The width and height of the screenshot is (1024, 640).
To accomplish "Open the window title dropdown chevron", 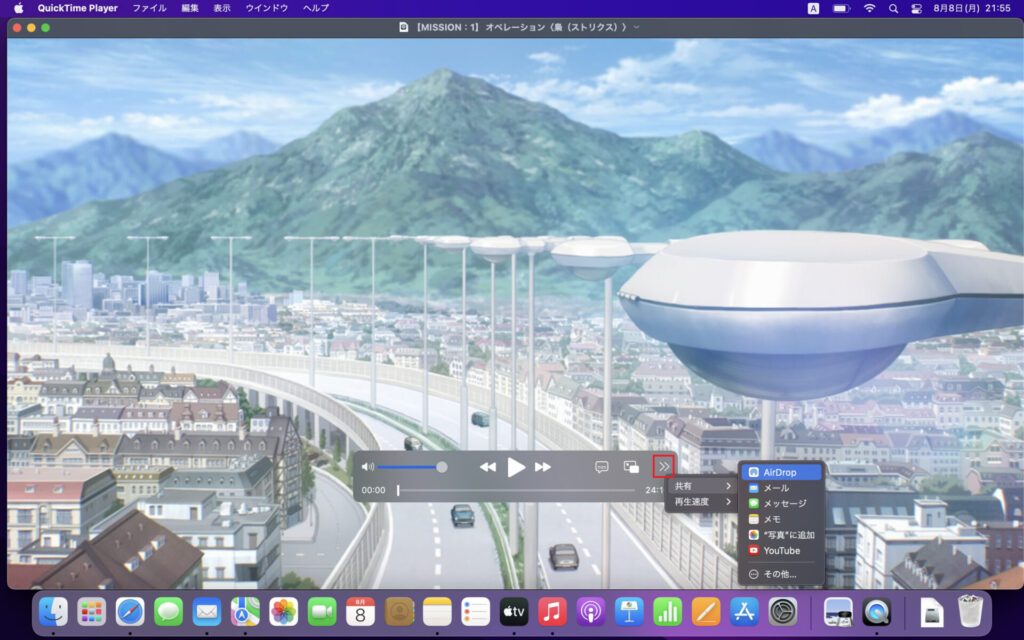I will [637, 27].
